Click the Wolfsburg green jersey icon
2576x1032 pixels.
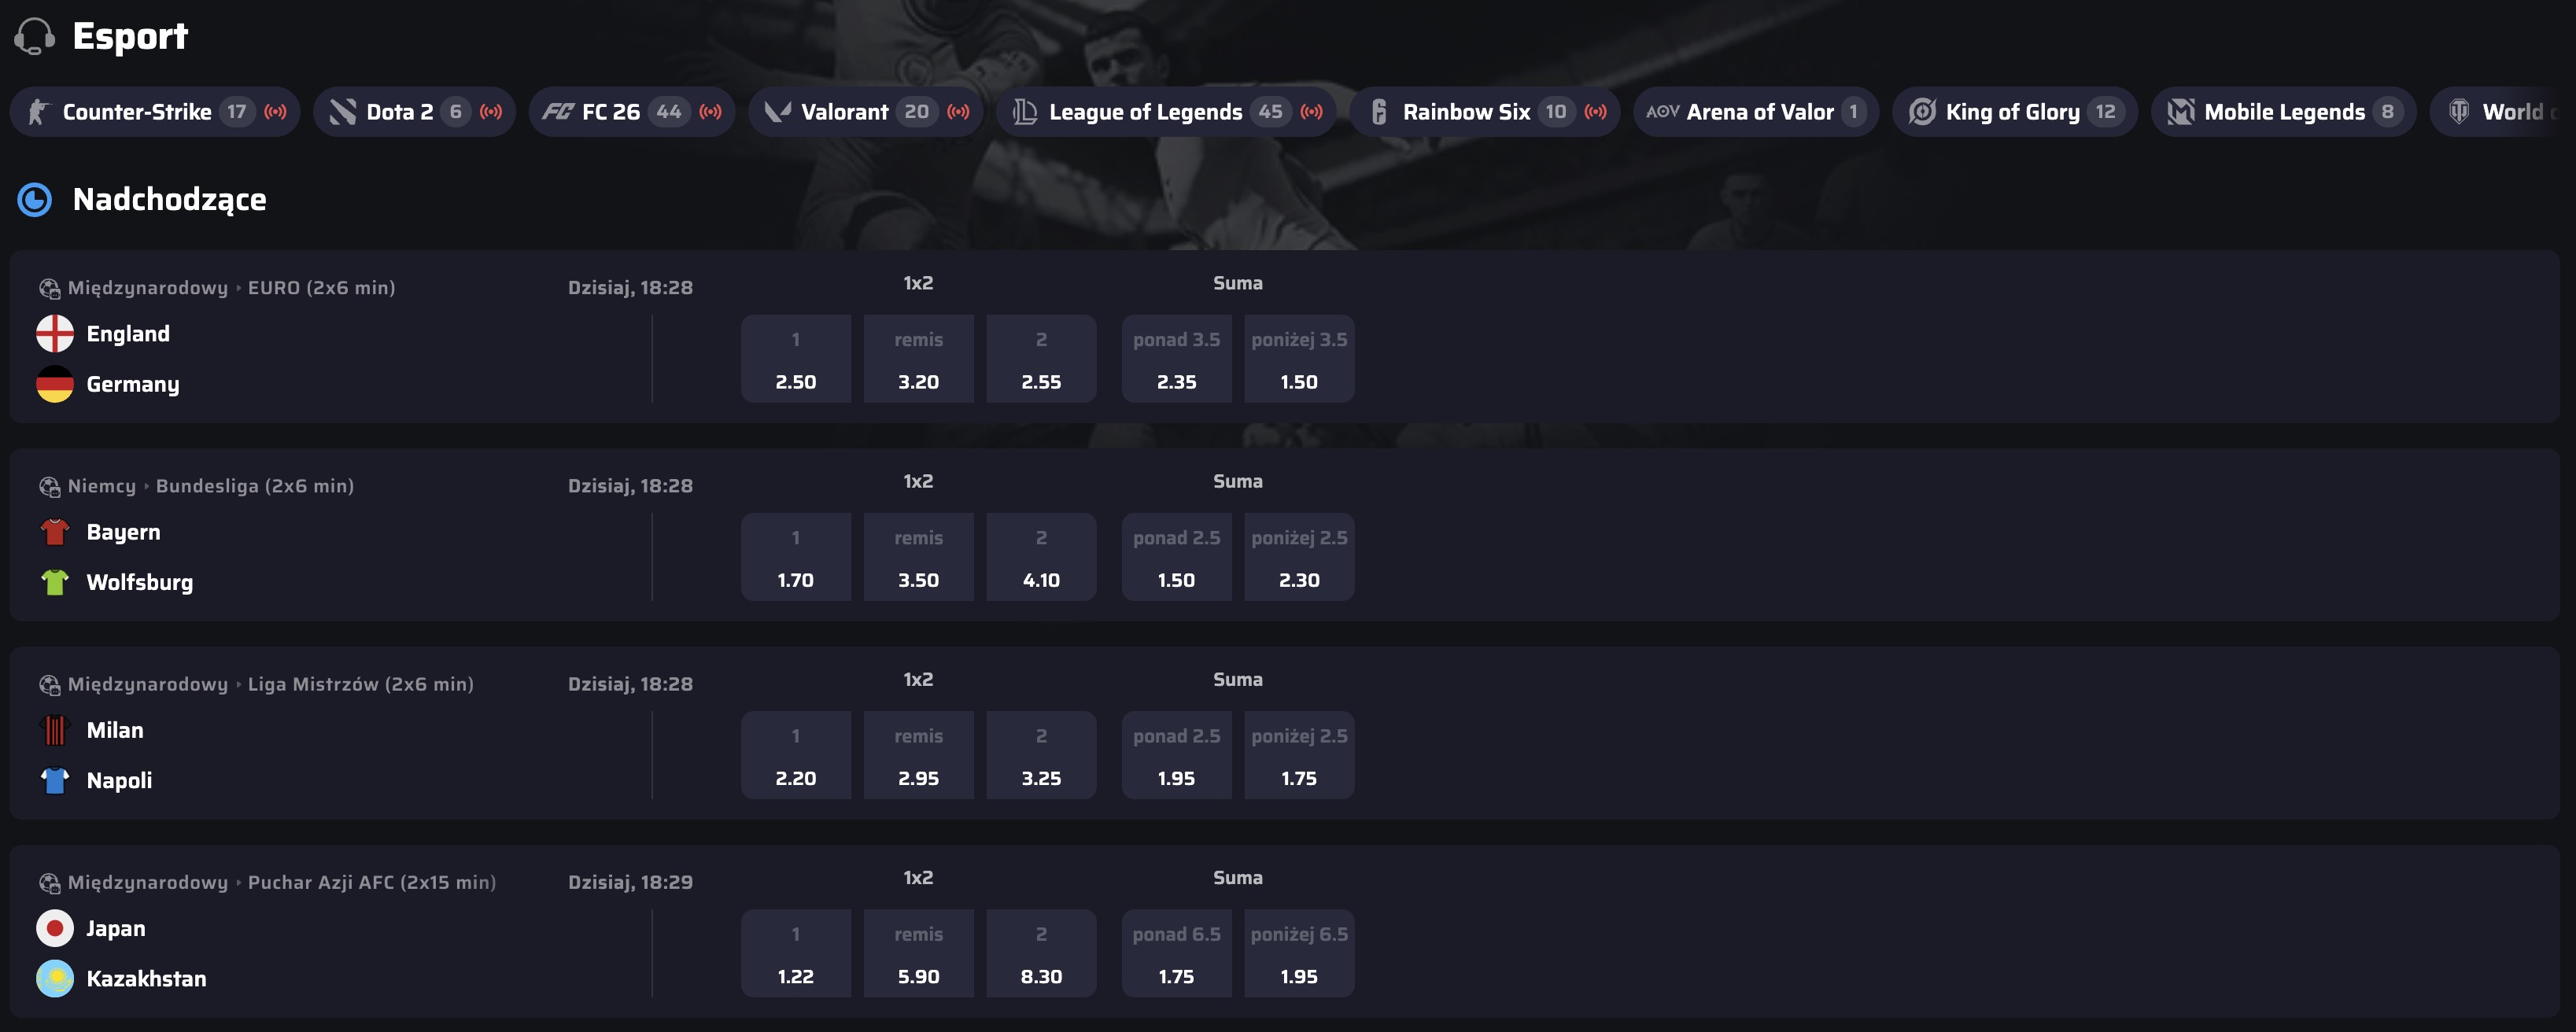55,582
